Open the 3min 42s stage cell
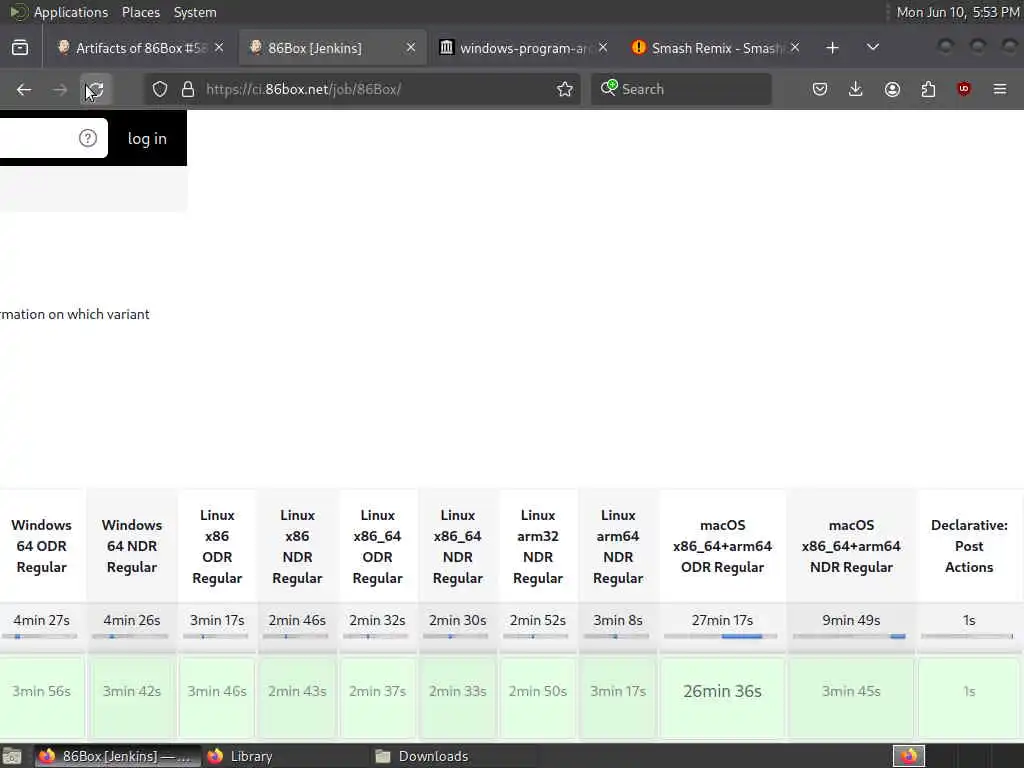This screenshot has height=768, width=1024. pyautogui.click(x=132, y=696)
